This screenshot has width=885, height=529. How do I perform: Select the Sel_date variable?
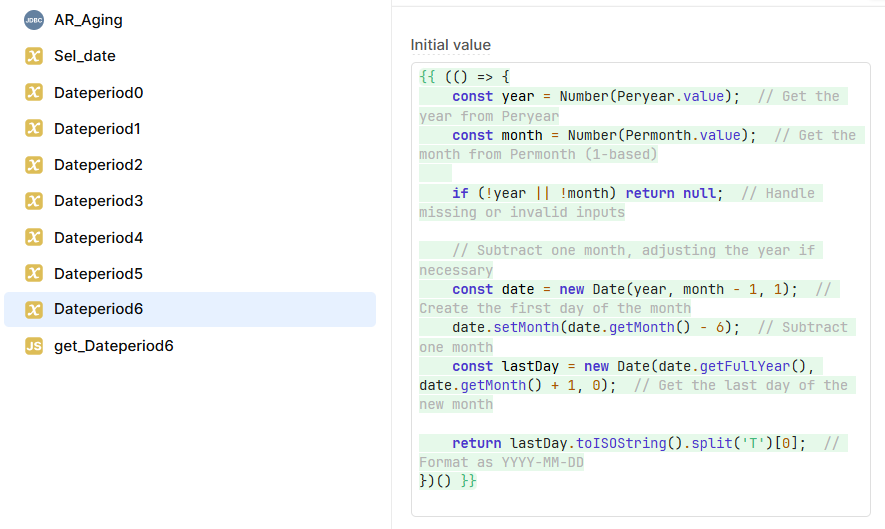tap(190, 56)
